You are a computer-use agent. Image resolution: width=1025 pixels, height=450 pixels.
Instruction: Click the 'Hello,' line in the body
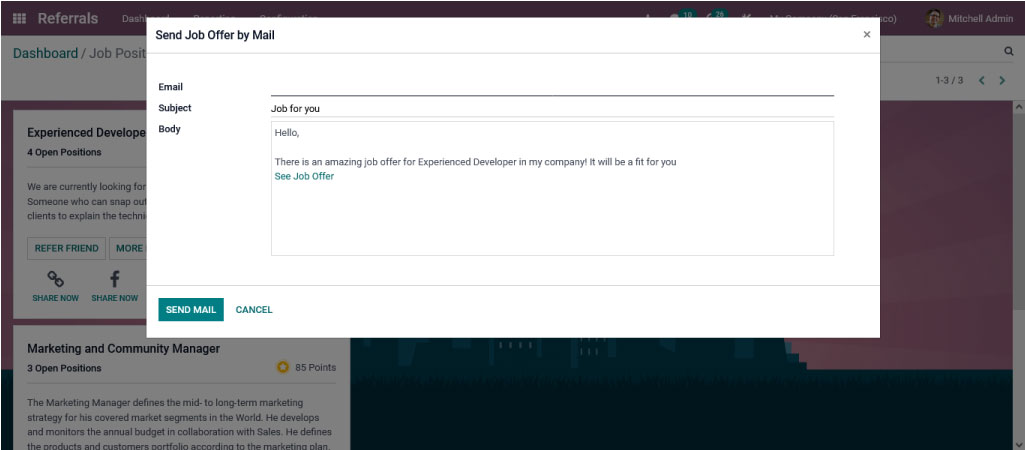[286, 133]
